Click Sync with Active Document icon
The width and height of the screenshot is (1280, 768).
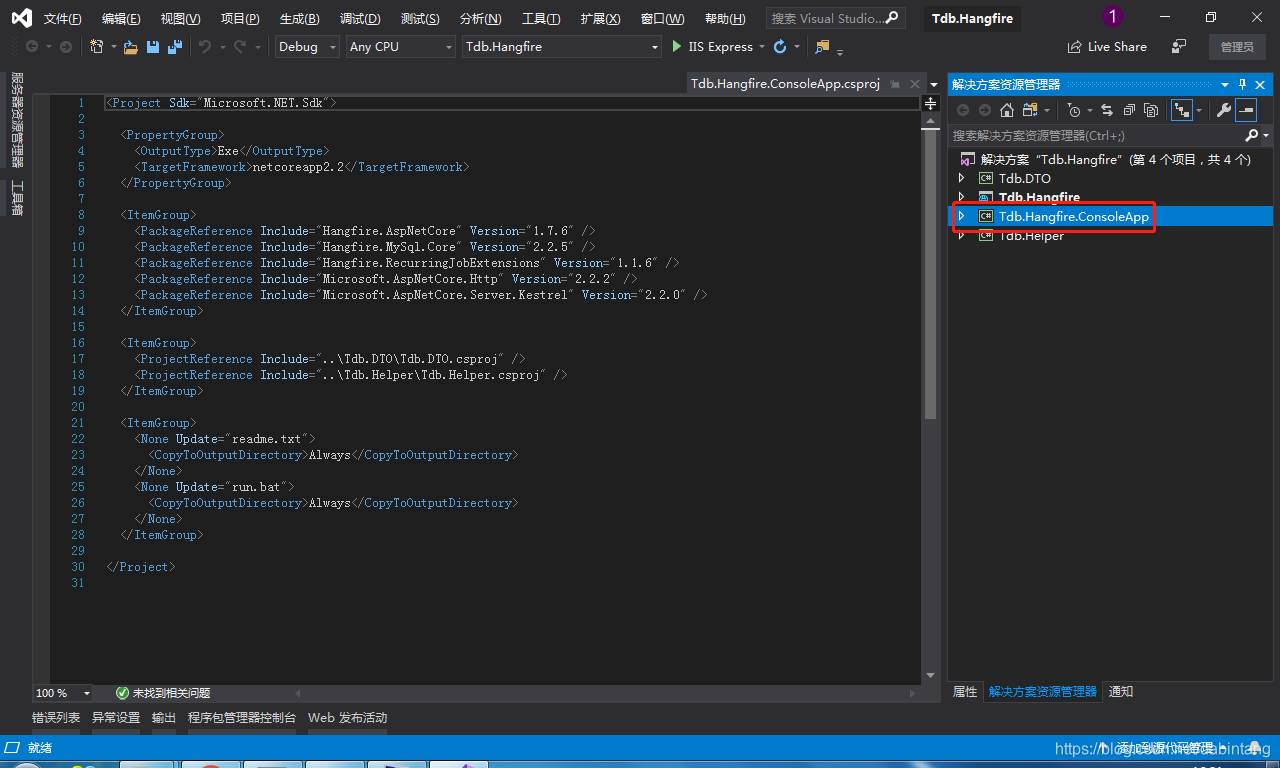click(1106, 110)
